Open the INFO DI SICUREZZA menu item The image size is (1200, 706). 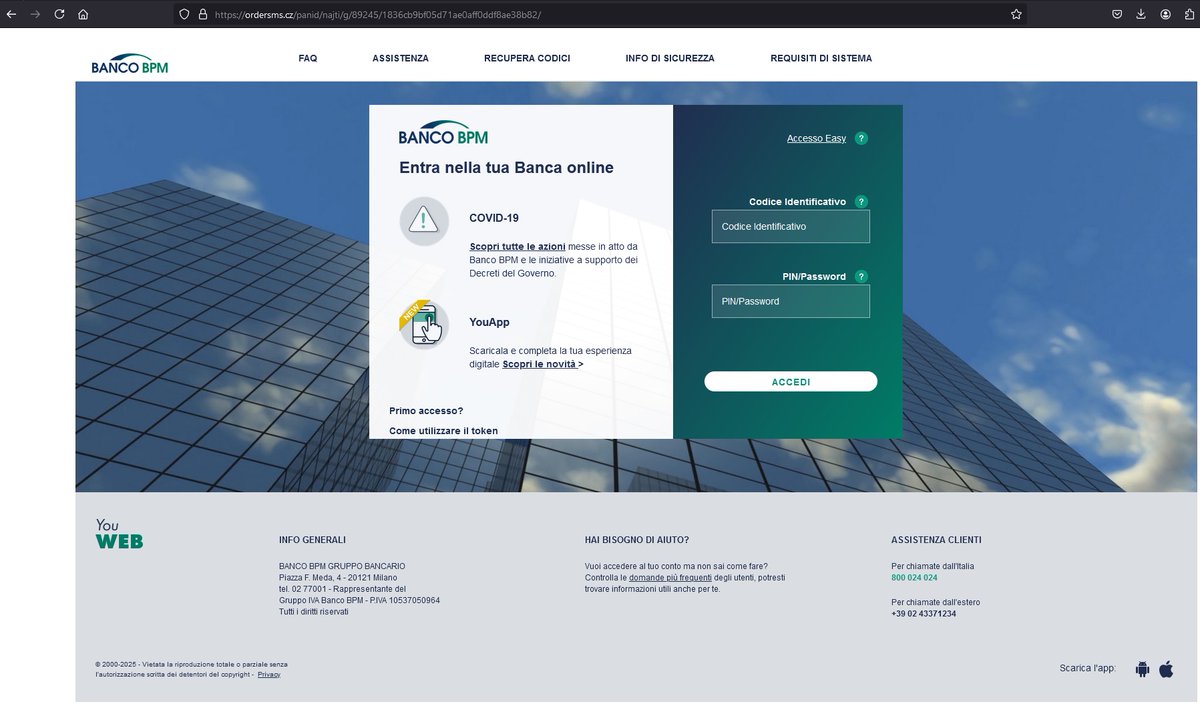670,58
